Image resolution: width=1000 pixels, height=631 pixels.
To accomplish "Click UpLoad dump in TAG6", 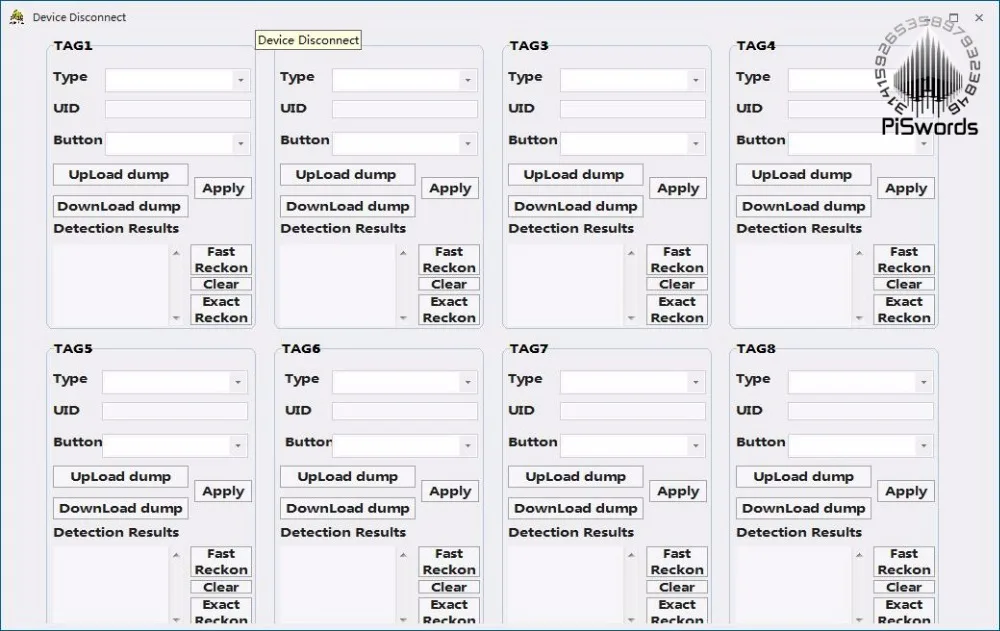I will pyautogui.click(x=348, y=477).
